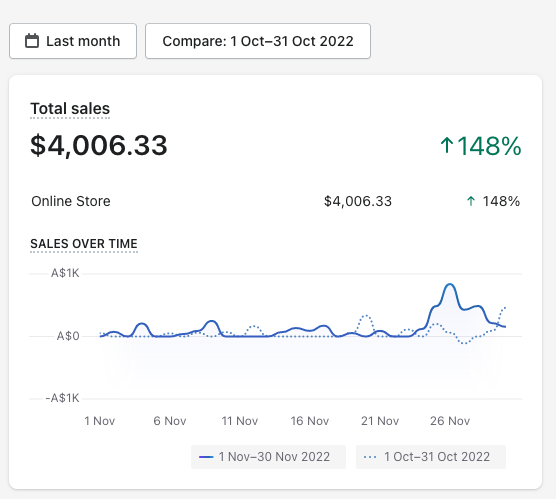Click the $4,006.33 total sales figure
The image size is (556, 499).
[x=99, y=145]
